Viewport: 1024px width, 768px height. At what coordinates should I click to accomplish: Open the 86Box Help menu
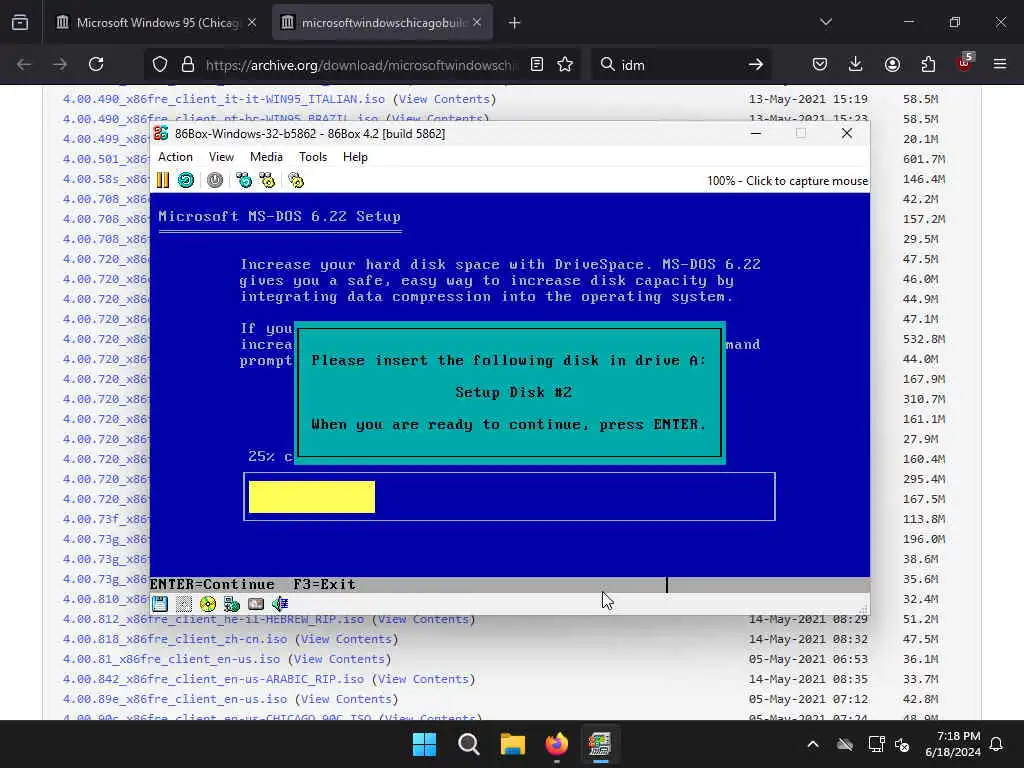pos(355,157)
